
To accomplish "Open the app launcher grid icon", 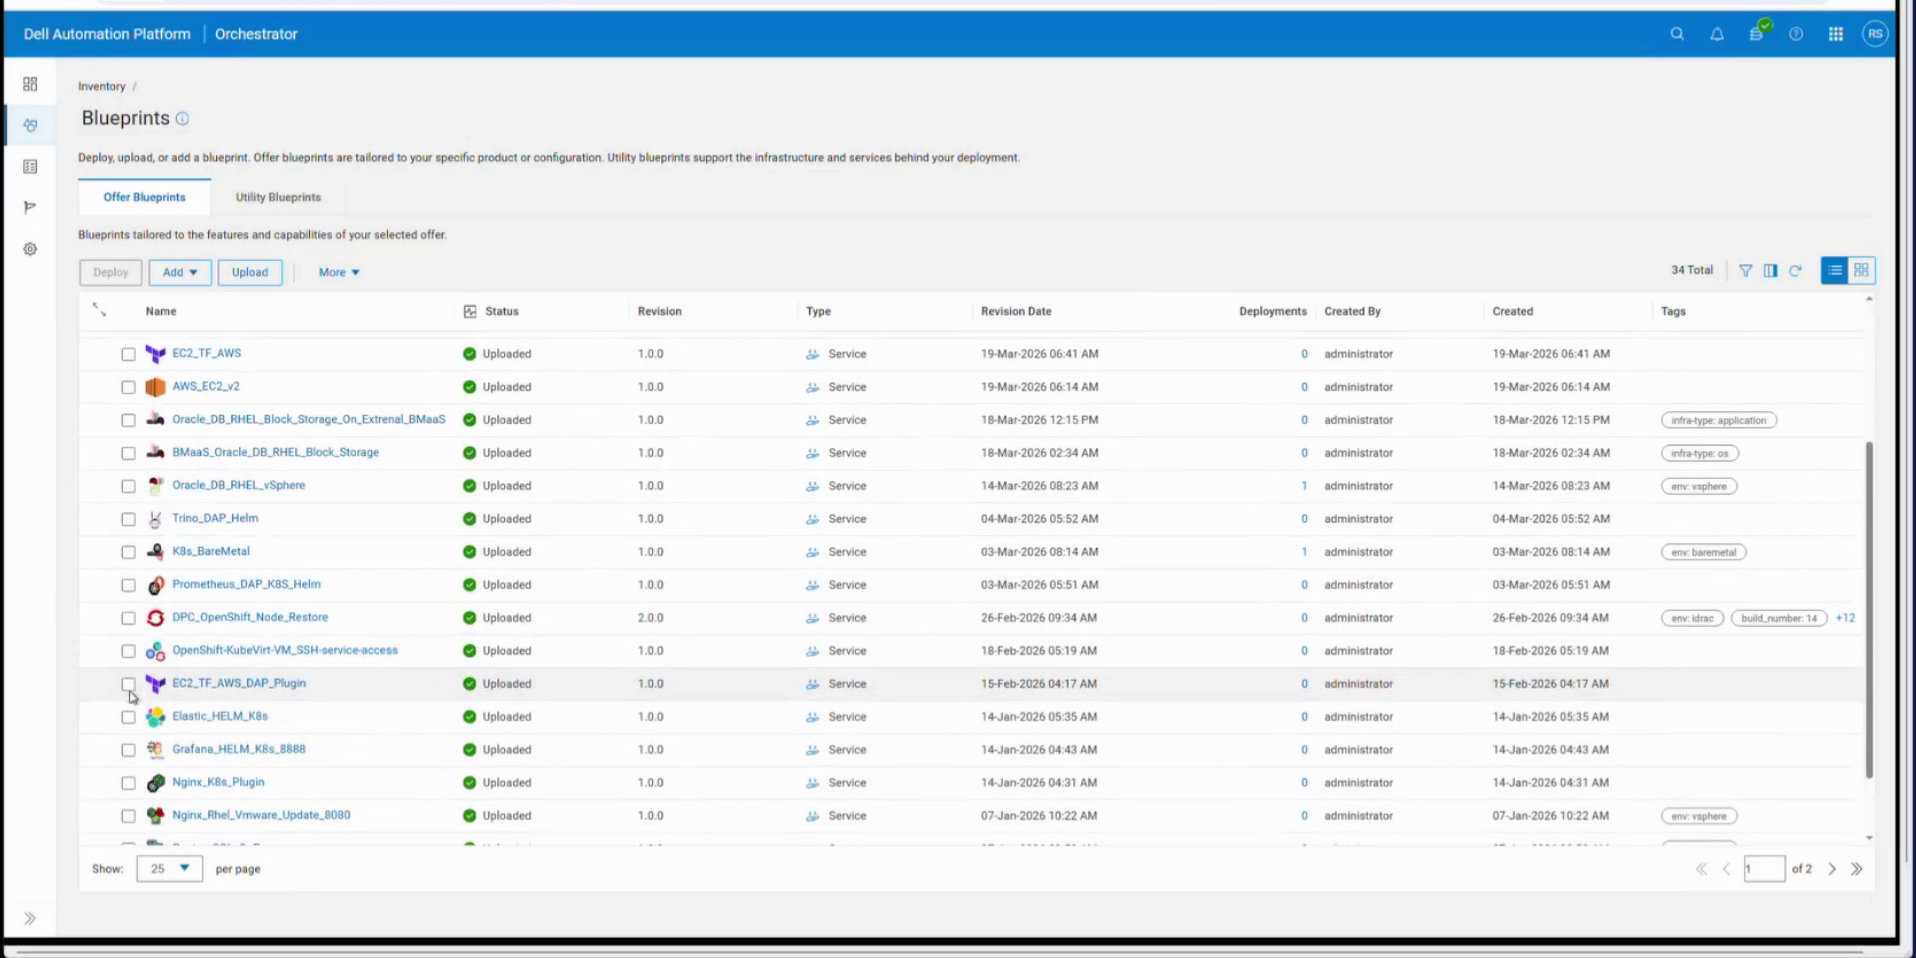I will click(x=1836, y=34).
